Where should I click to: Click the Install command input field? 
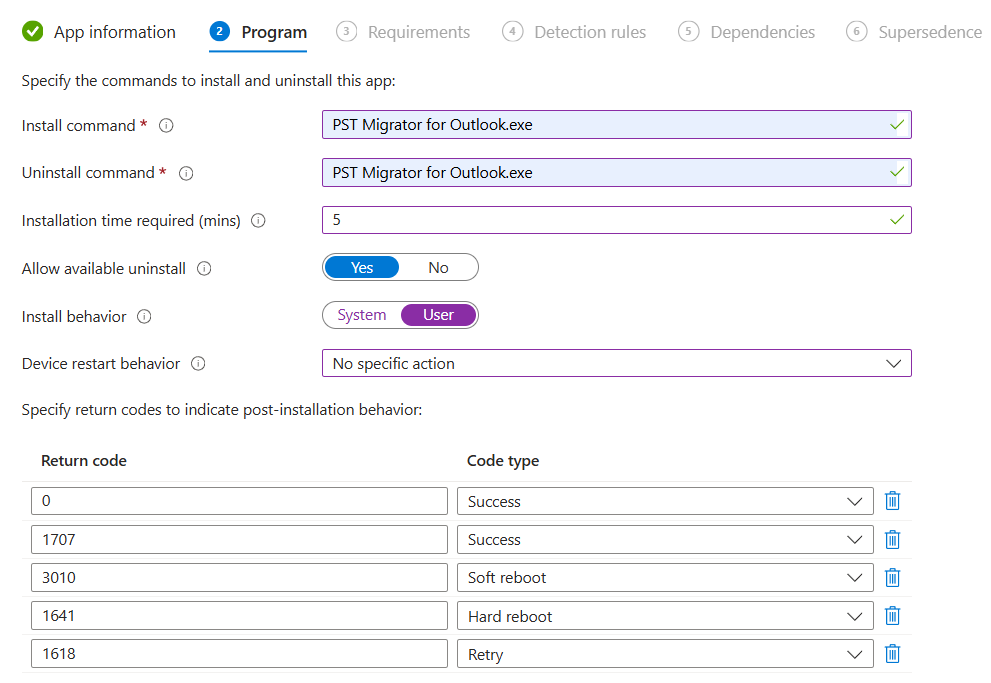(x=616, y=124)
